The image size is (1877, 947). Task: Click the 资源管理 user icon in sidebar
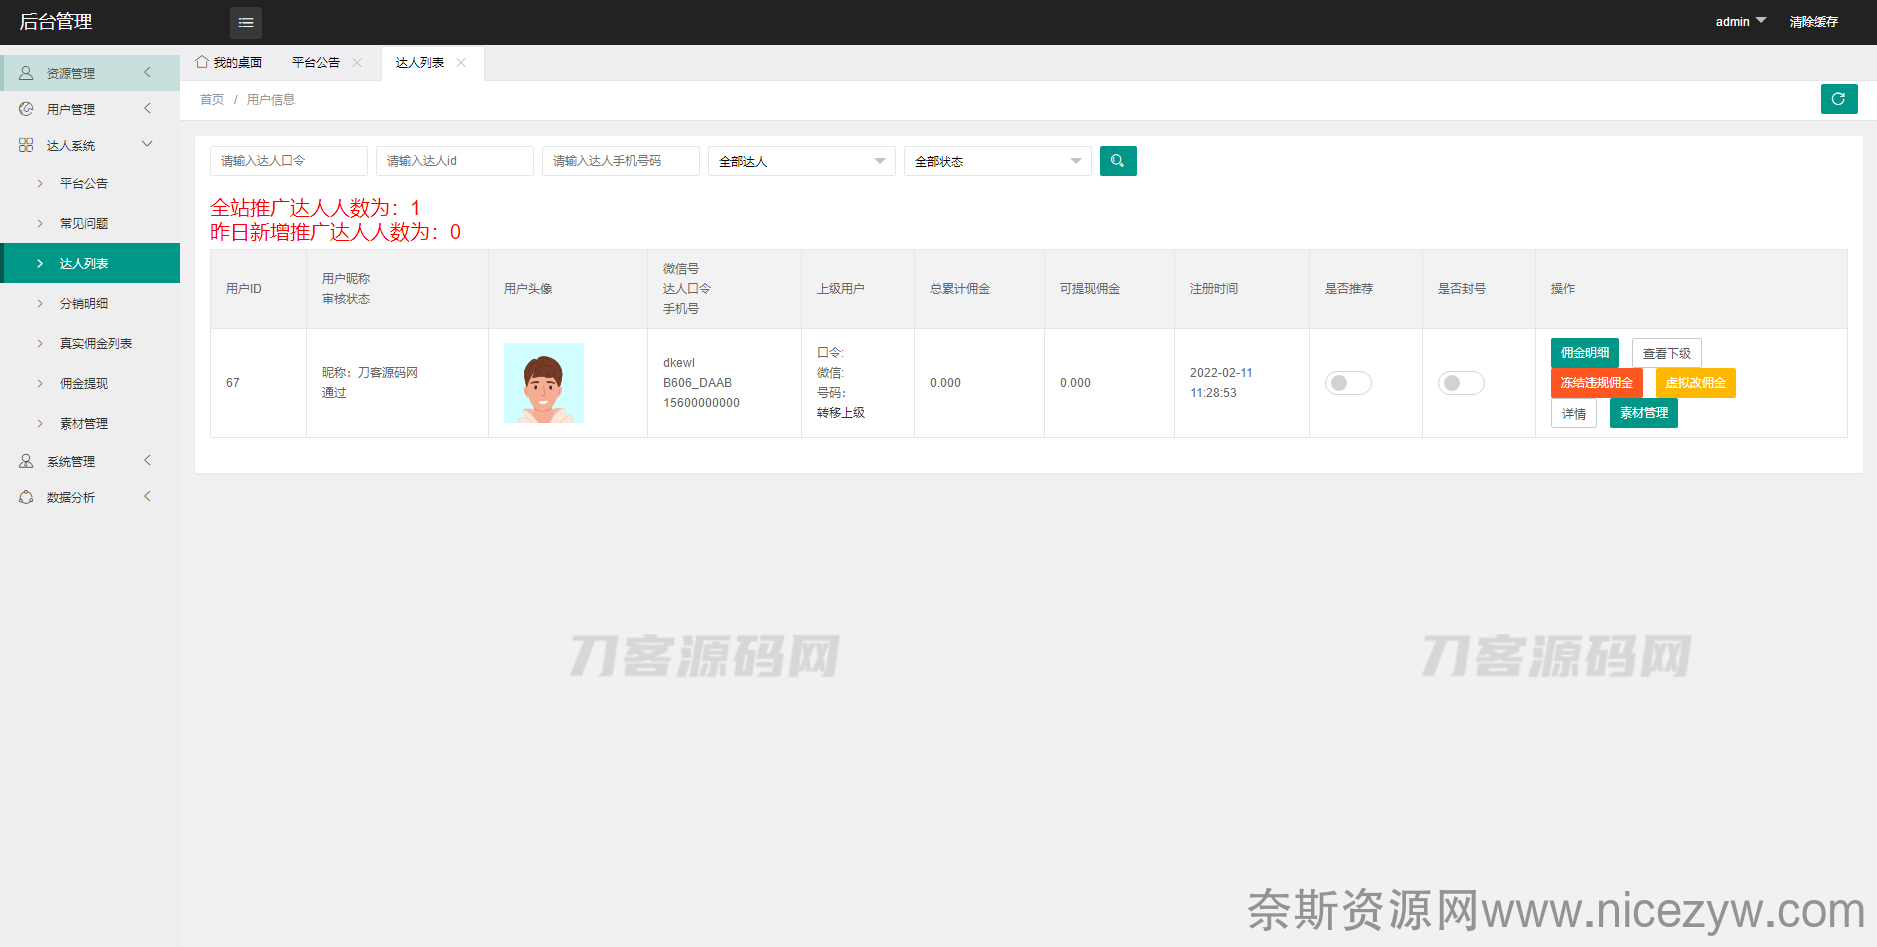(x=26, y=73)
